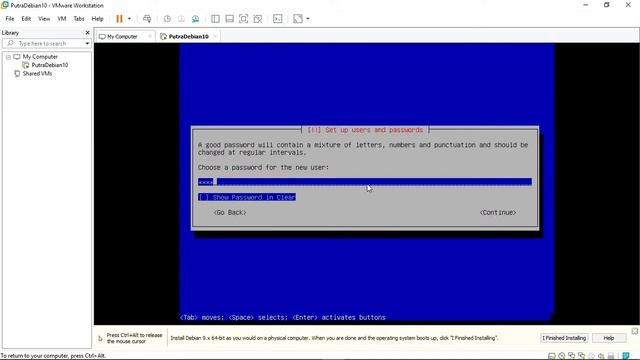Open the View menu
Screen dimensions: 640x360
tap(44, 19)
